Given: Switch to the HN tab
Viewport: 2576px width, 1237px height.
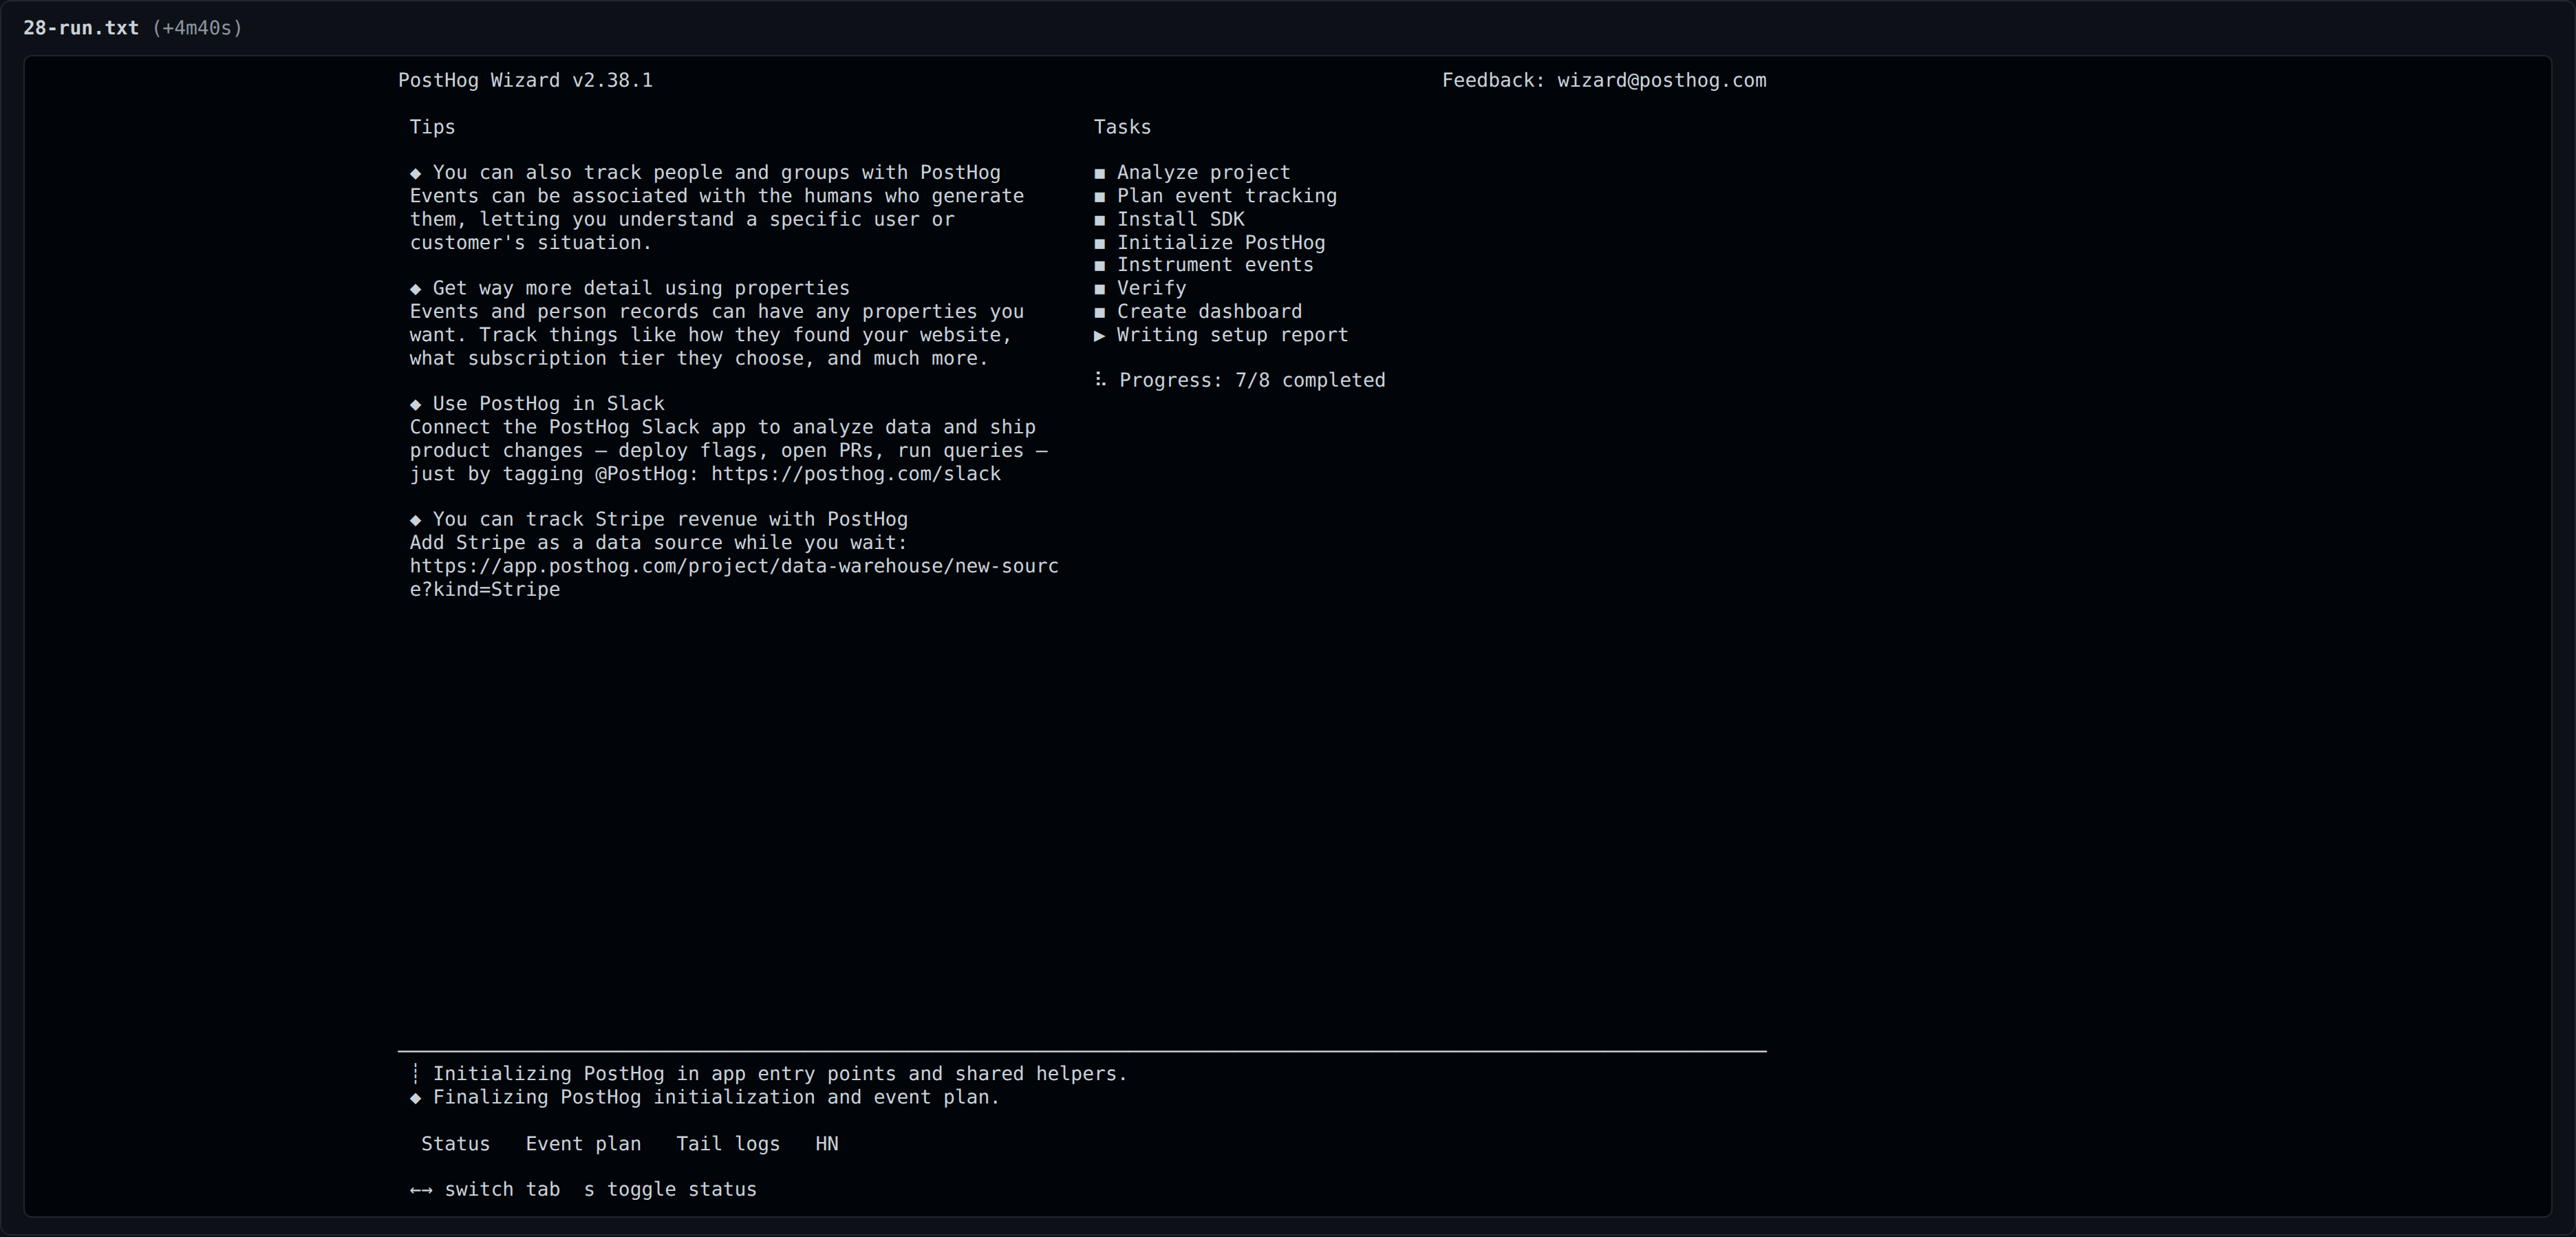Looking at the screenshot, I should [x=827, y=1143].
